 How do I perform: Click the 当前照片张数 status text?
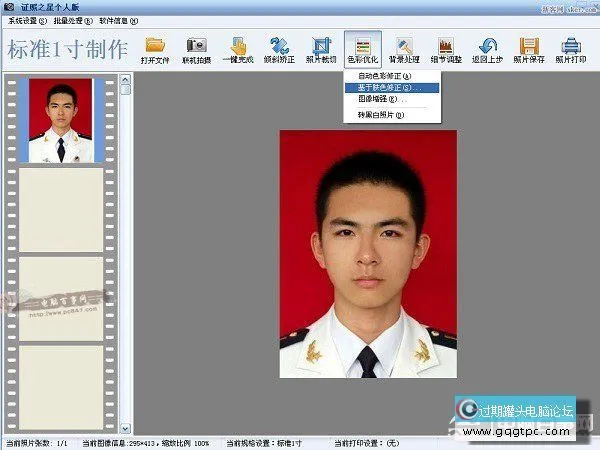tap(37, 443)
